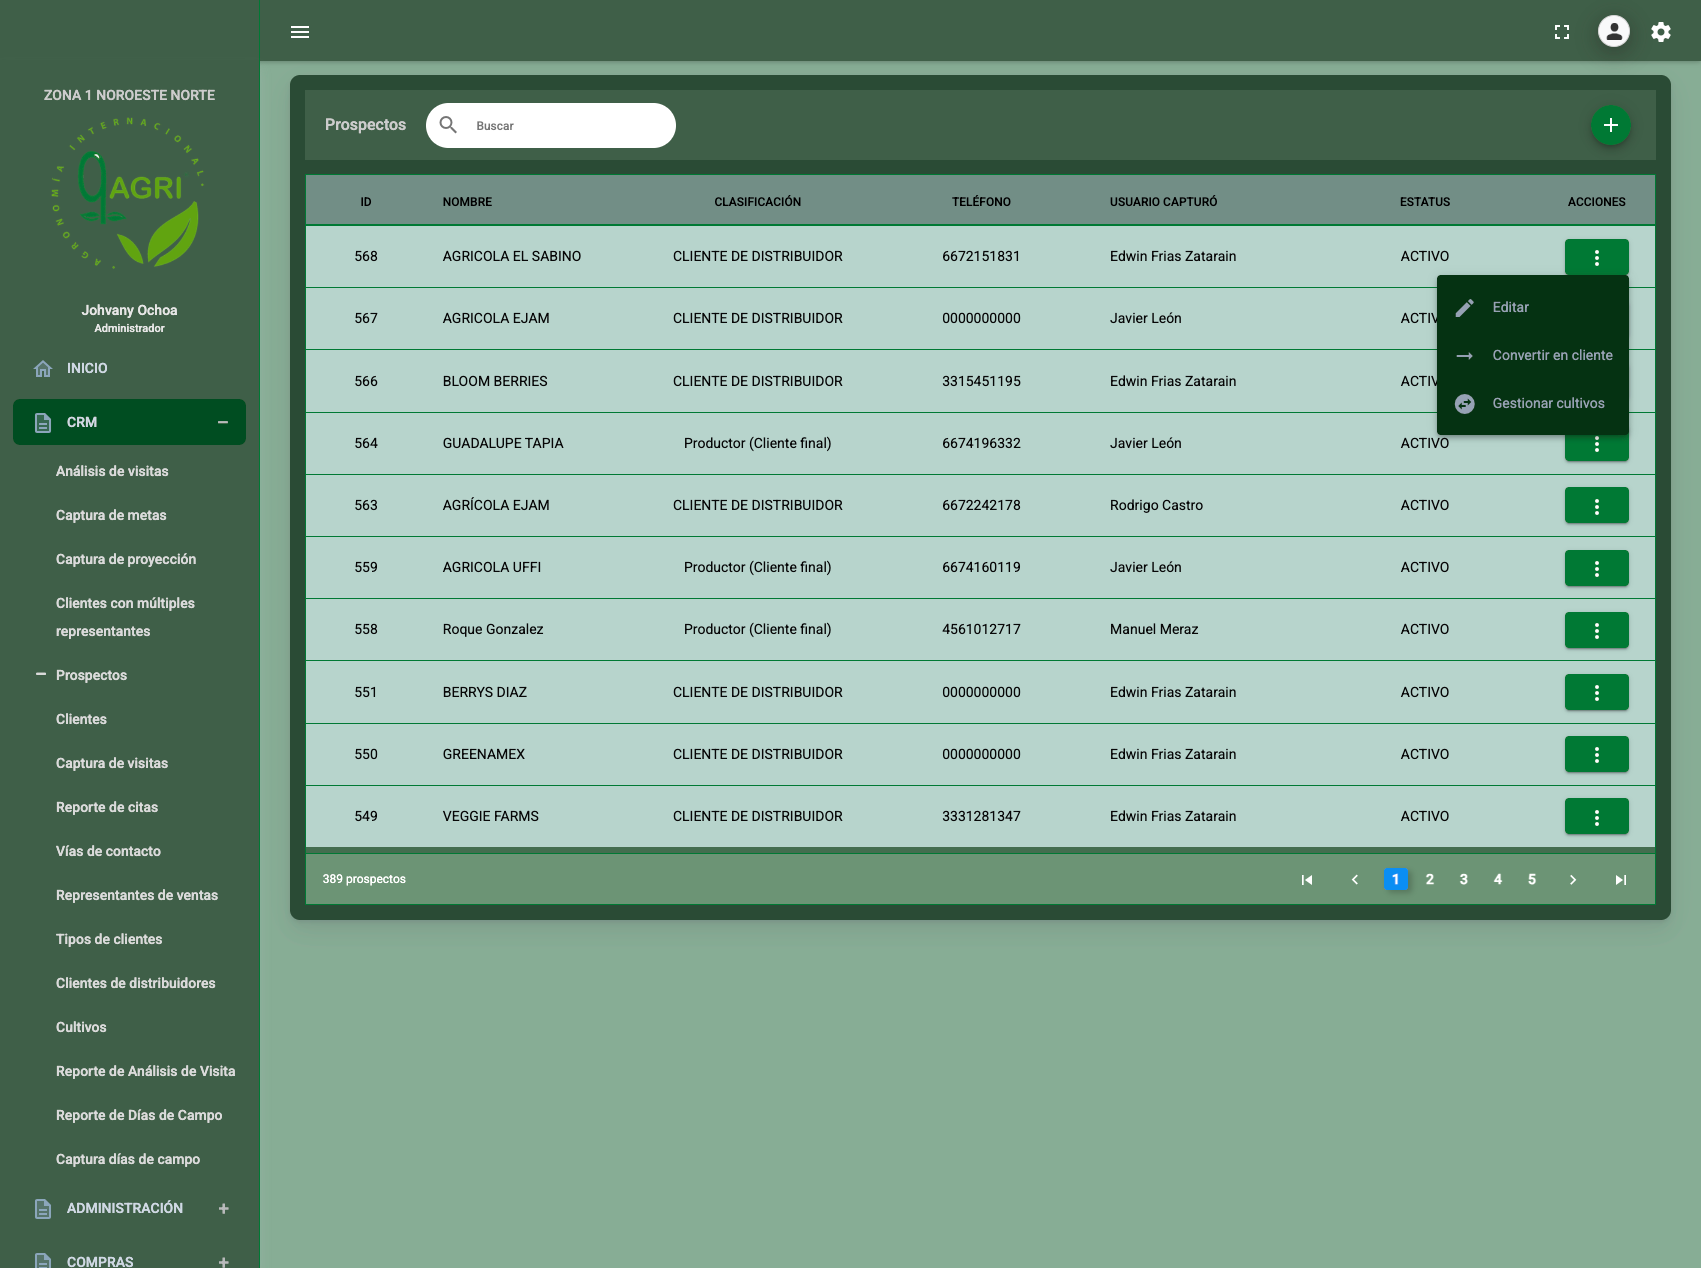The height and width of the screenshot is (1268, 1701).
Task: Go to page 3 of prospects
Action: [x=1463, y=879]
